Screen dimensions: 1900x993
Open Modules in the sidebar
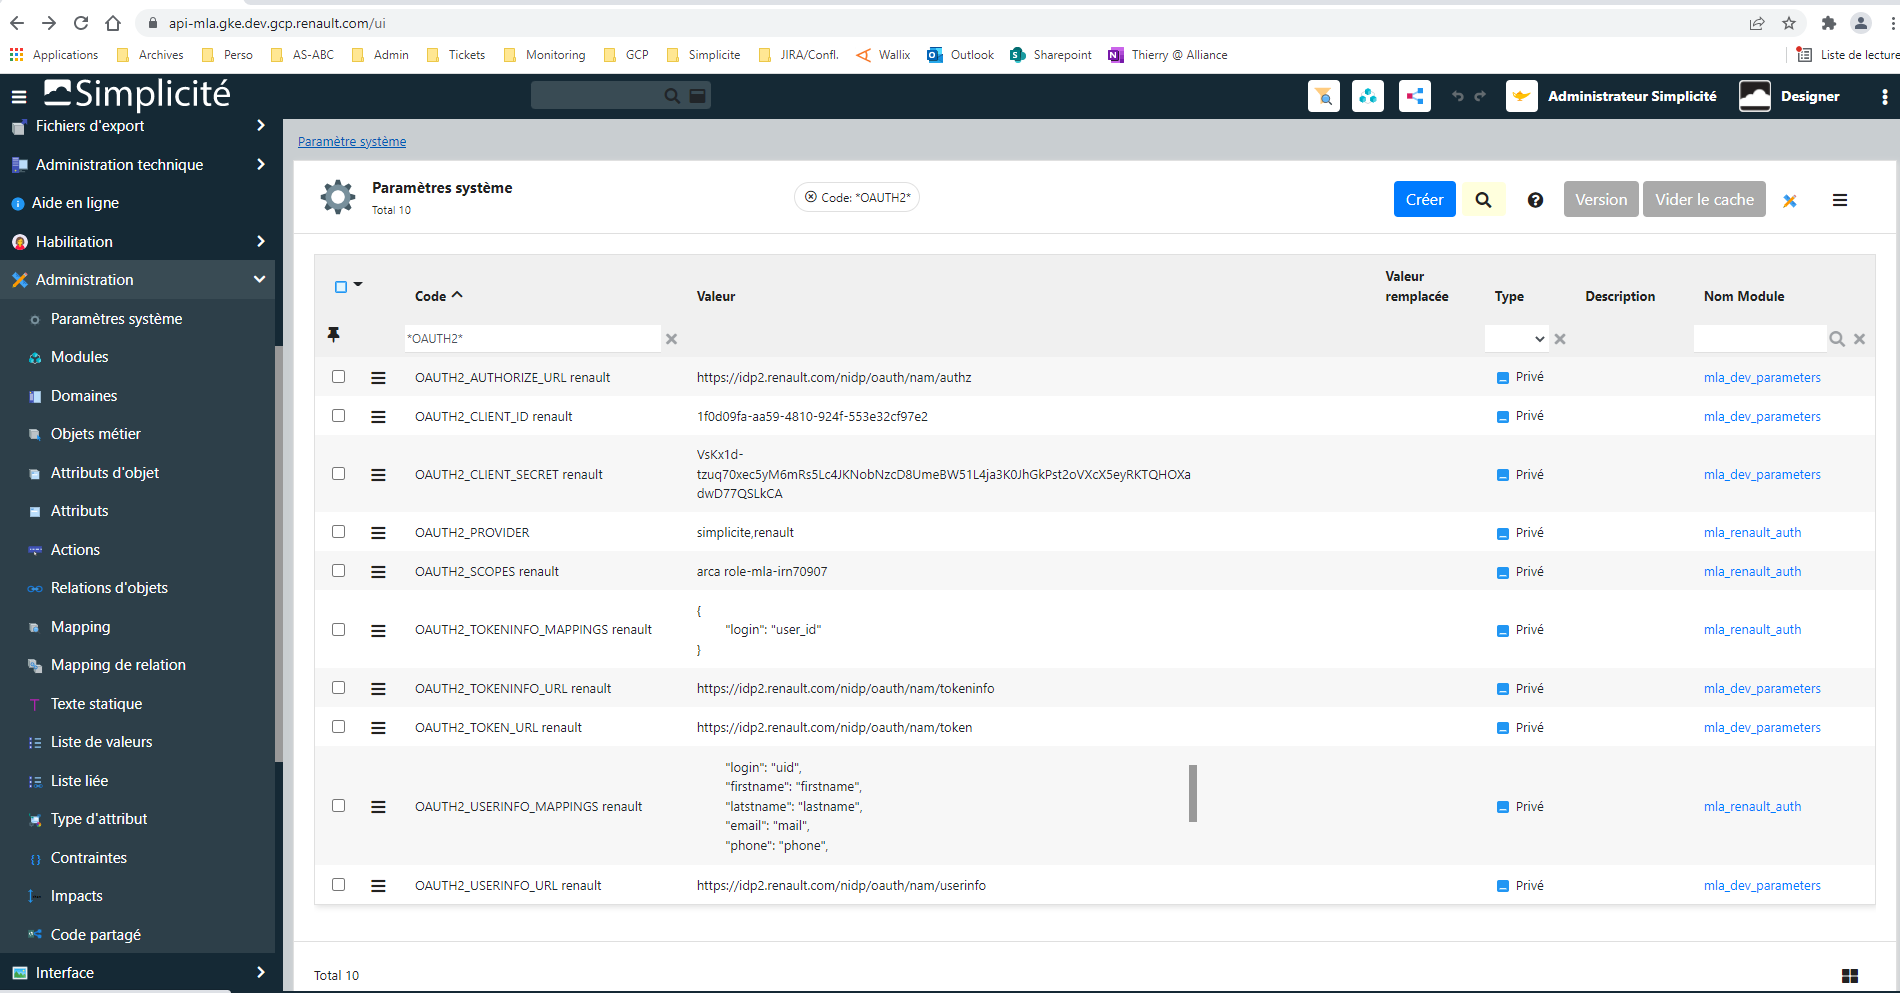[79, 357]
